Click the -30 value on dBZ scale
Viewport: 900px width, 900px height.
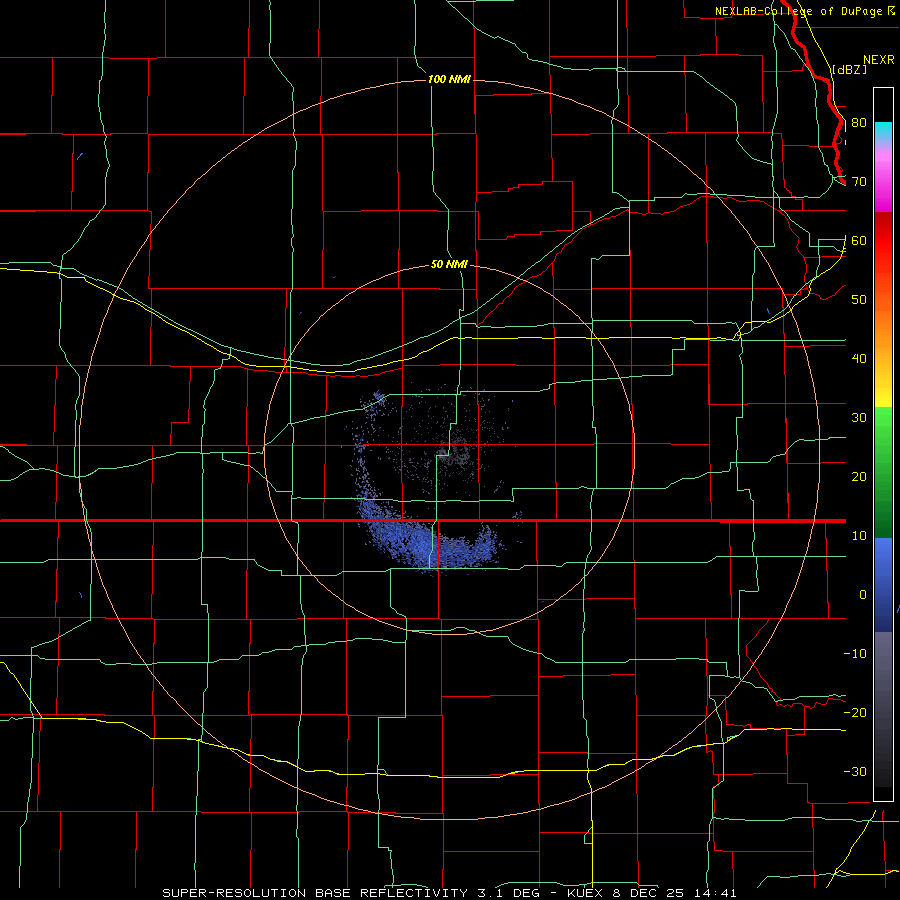click(855, 771)
